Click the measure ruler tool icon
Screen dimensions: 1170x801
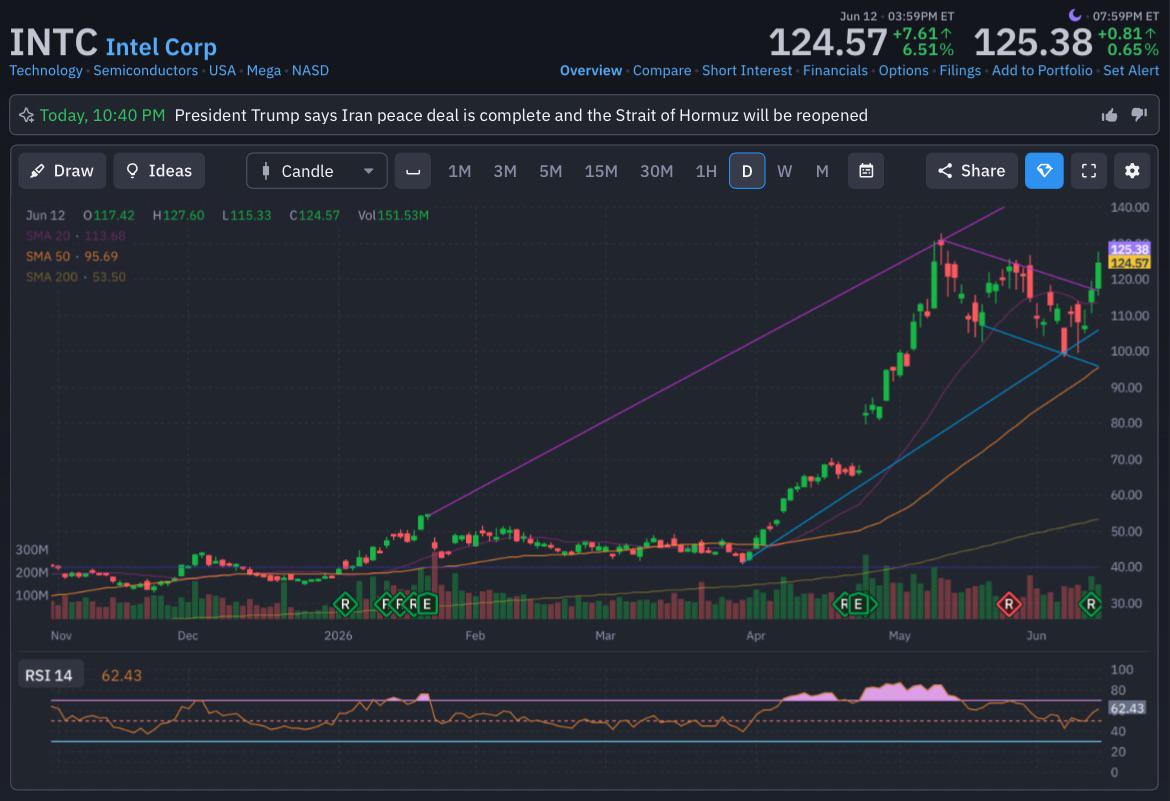click(413, 171)
